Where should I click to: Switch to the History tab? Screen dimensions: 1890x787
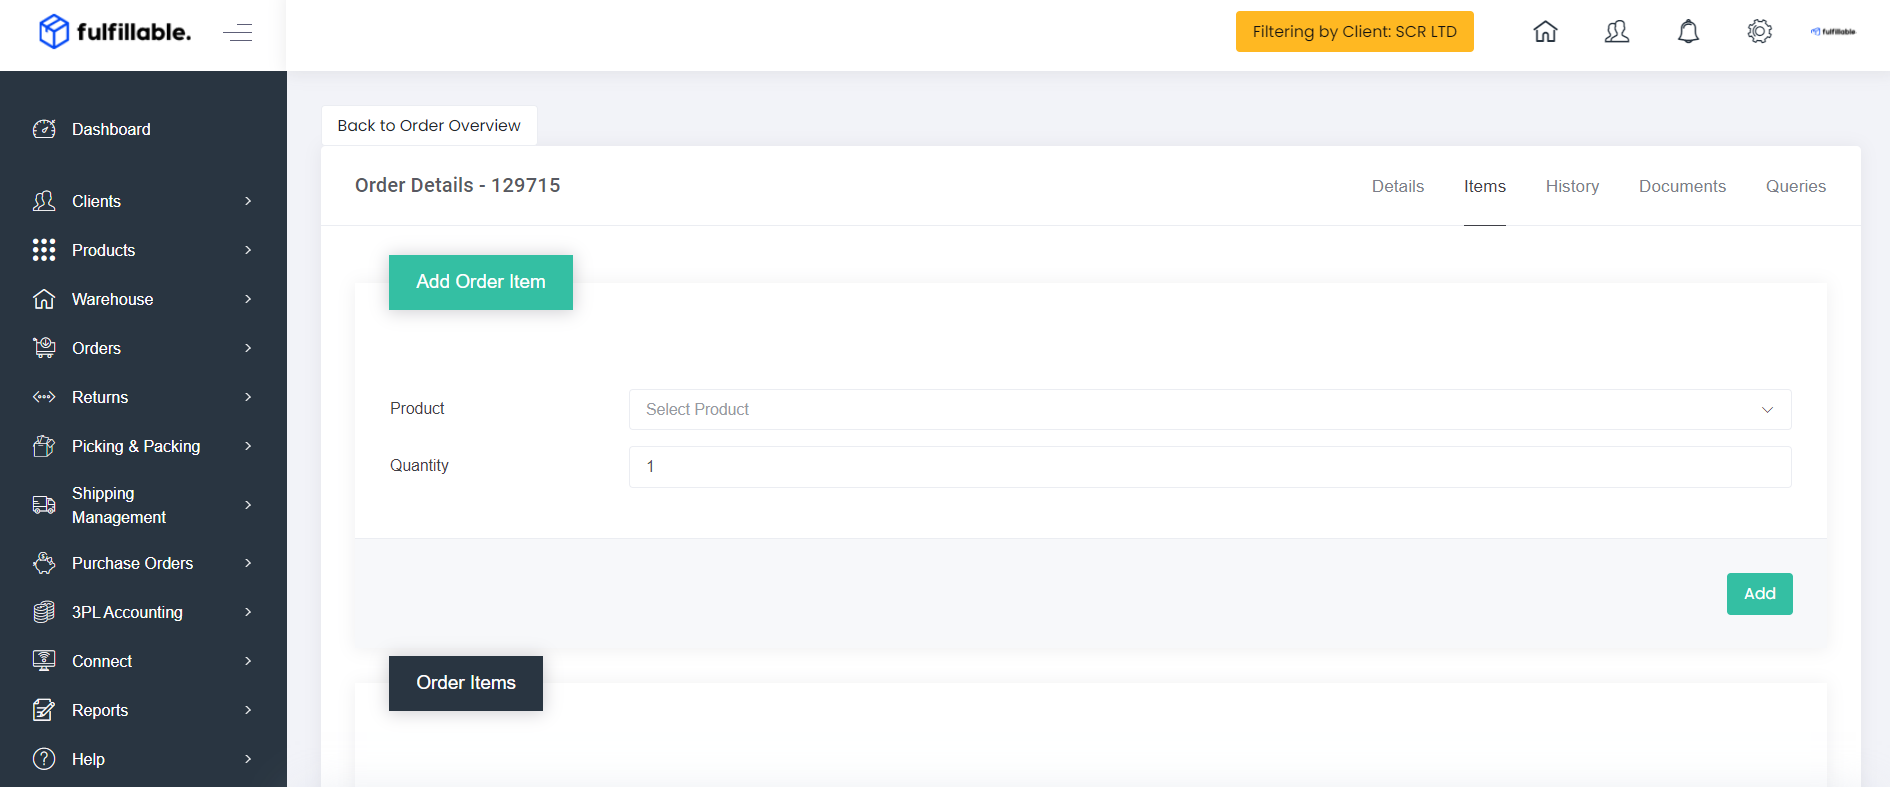pos(1572,186)
